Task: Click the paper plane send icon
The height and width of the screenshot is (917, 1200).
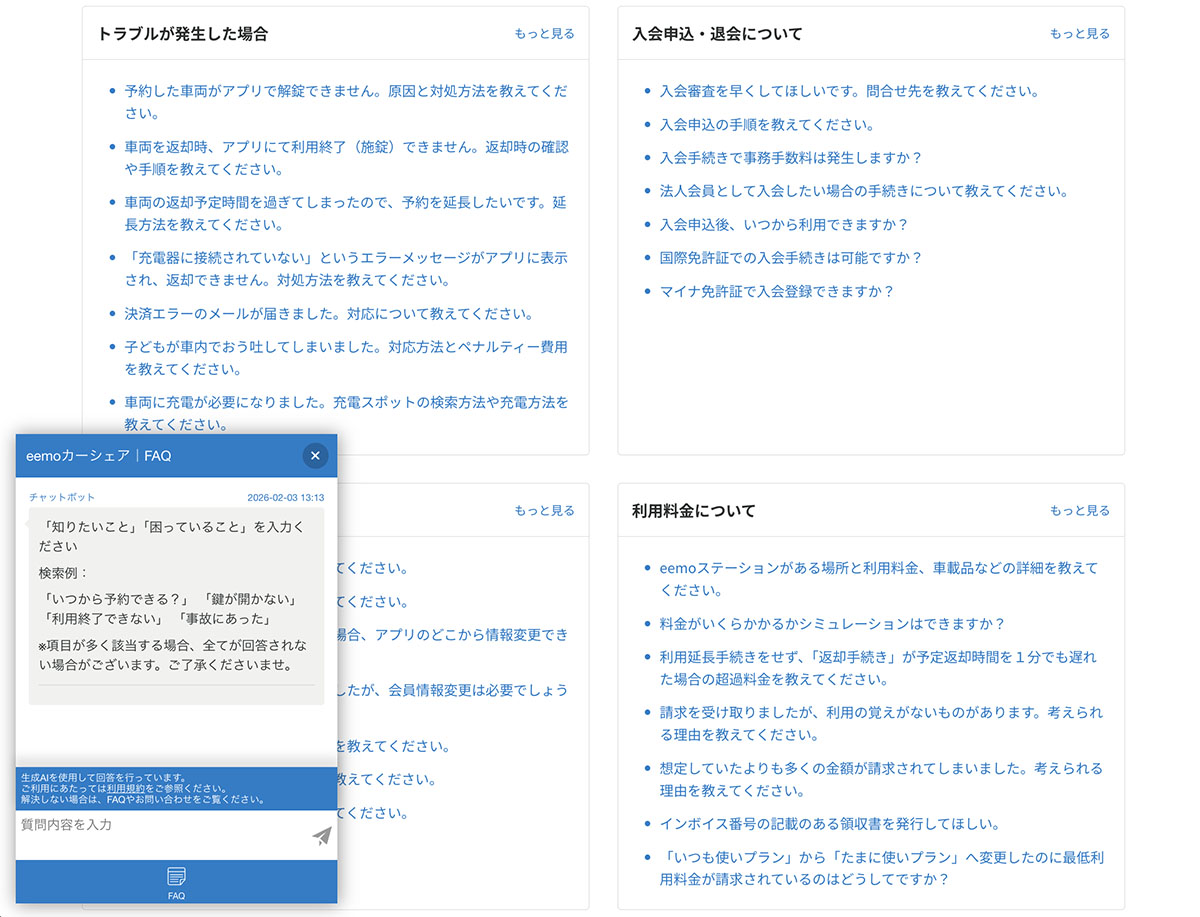Action: [x=320, y=836]
